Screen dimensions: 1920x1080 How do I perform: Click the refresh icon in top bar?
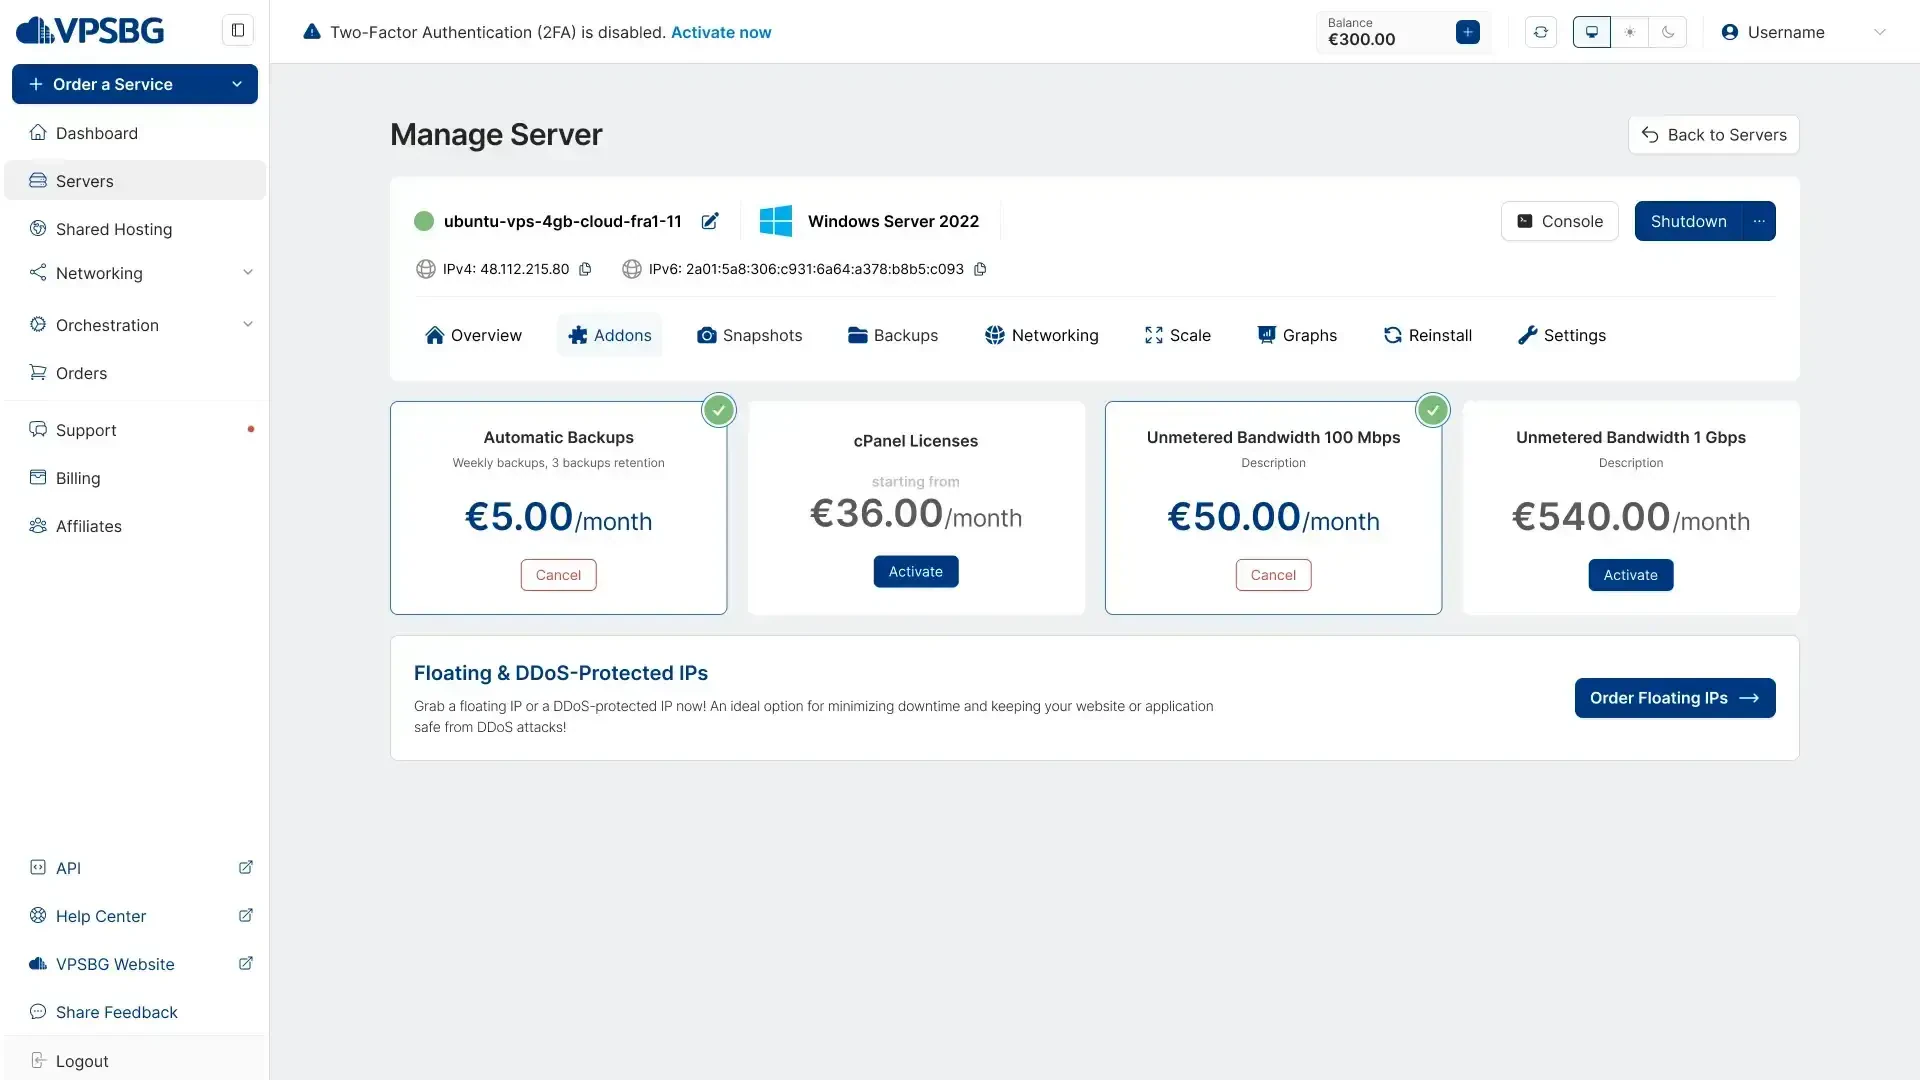(1541, 32)
